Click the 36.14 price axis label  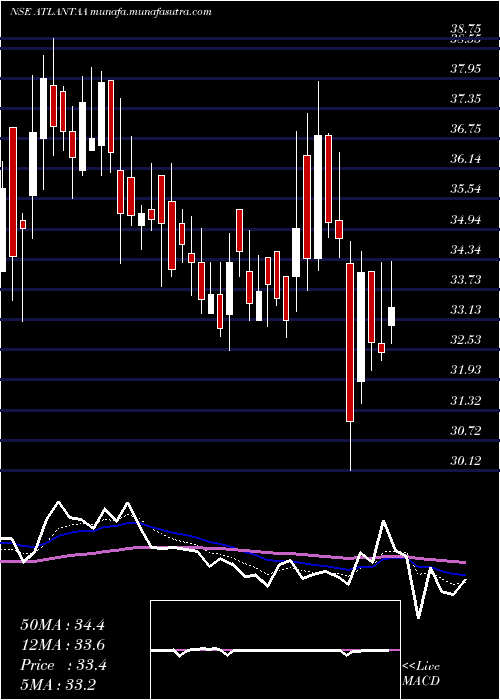(466, 159)
